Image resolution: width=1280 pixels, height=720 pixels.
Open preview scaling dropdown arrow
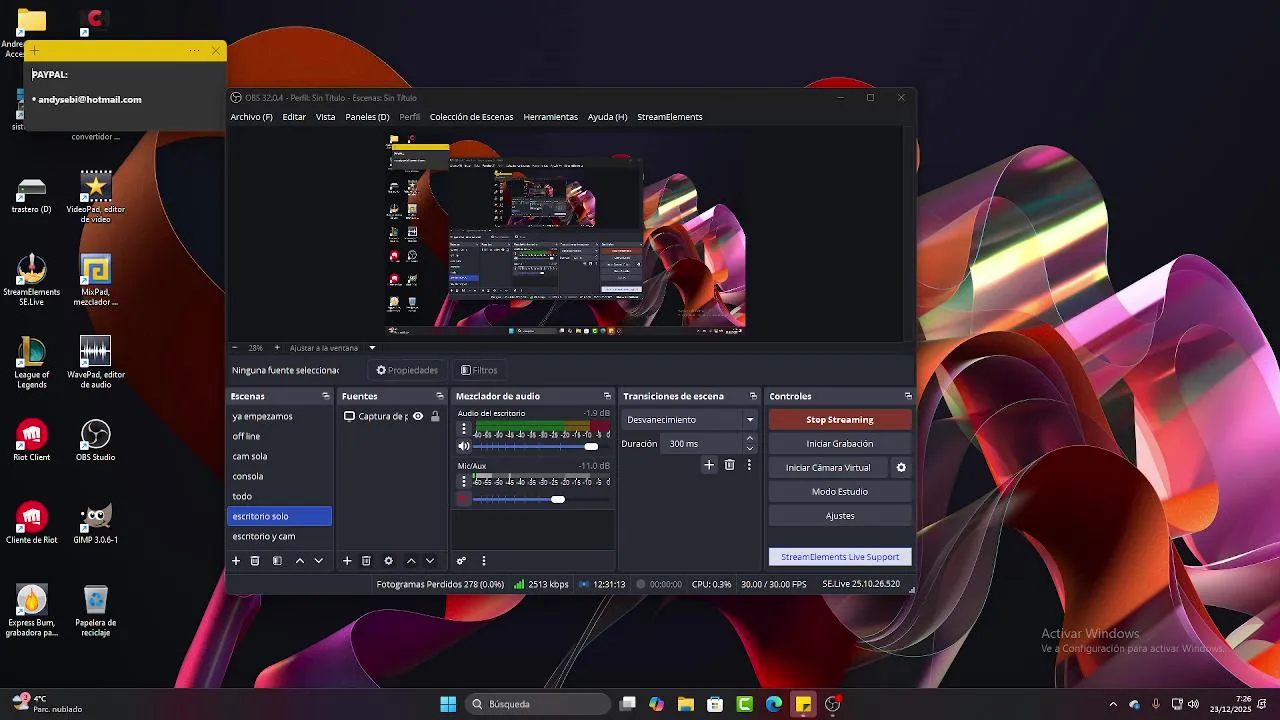[372, 348]
